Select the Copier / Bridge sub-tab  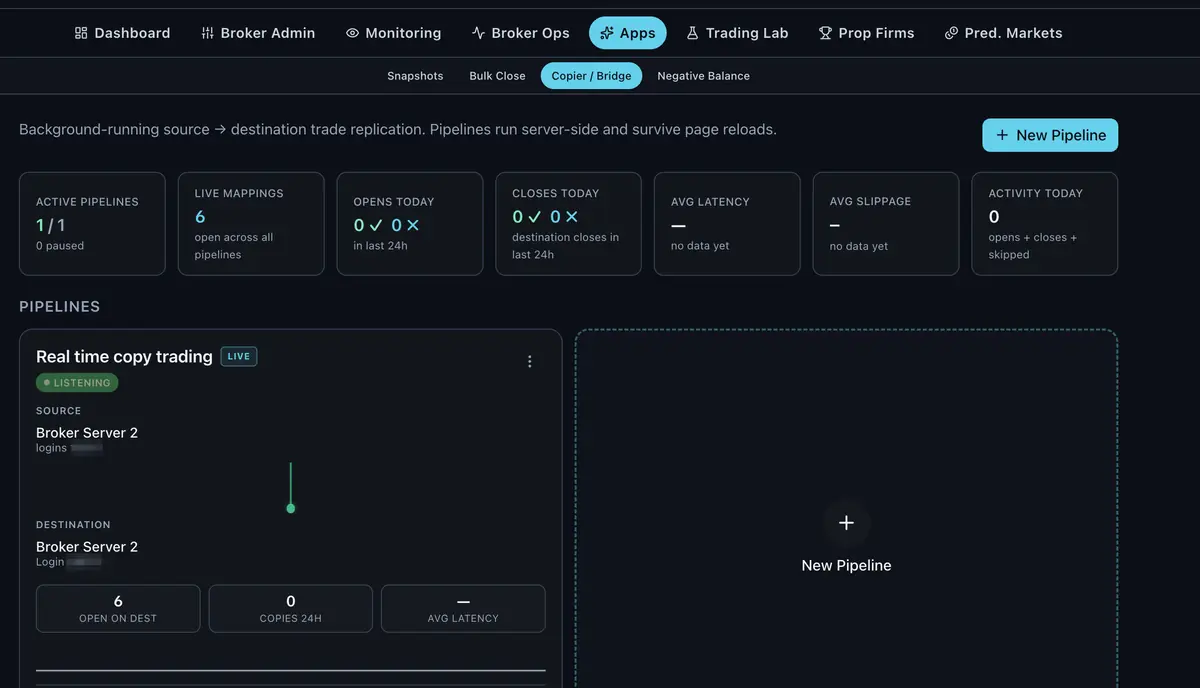[x=591, y=76]
